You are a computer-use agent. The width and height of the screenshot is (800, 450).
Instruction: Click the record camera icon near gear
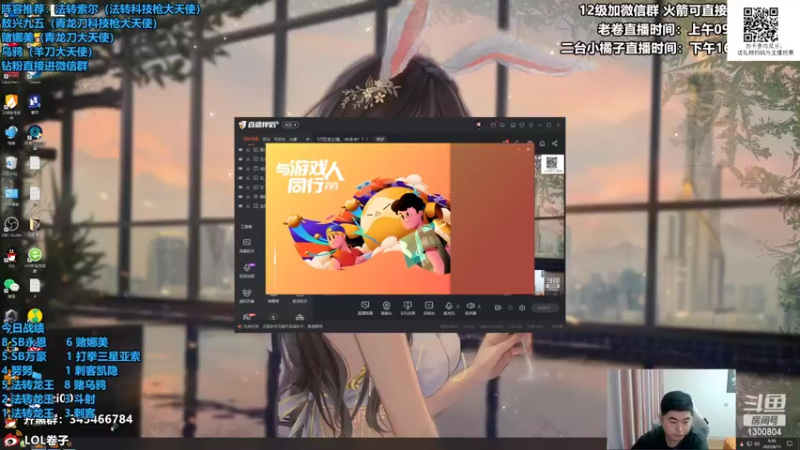[x=497, y=308]
